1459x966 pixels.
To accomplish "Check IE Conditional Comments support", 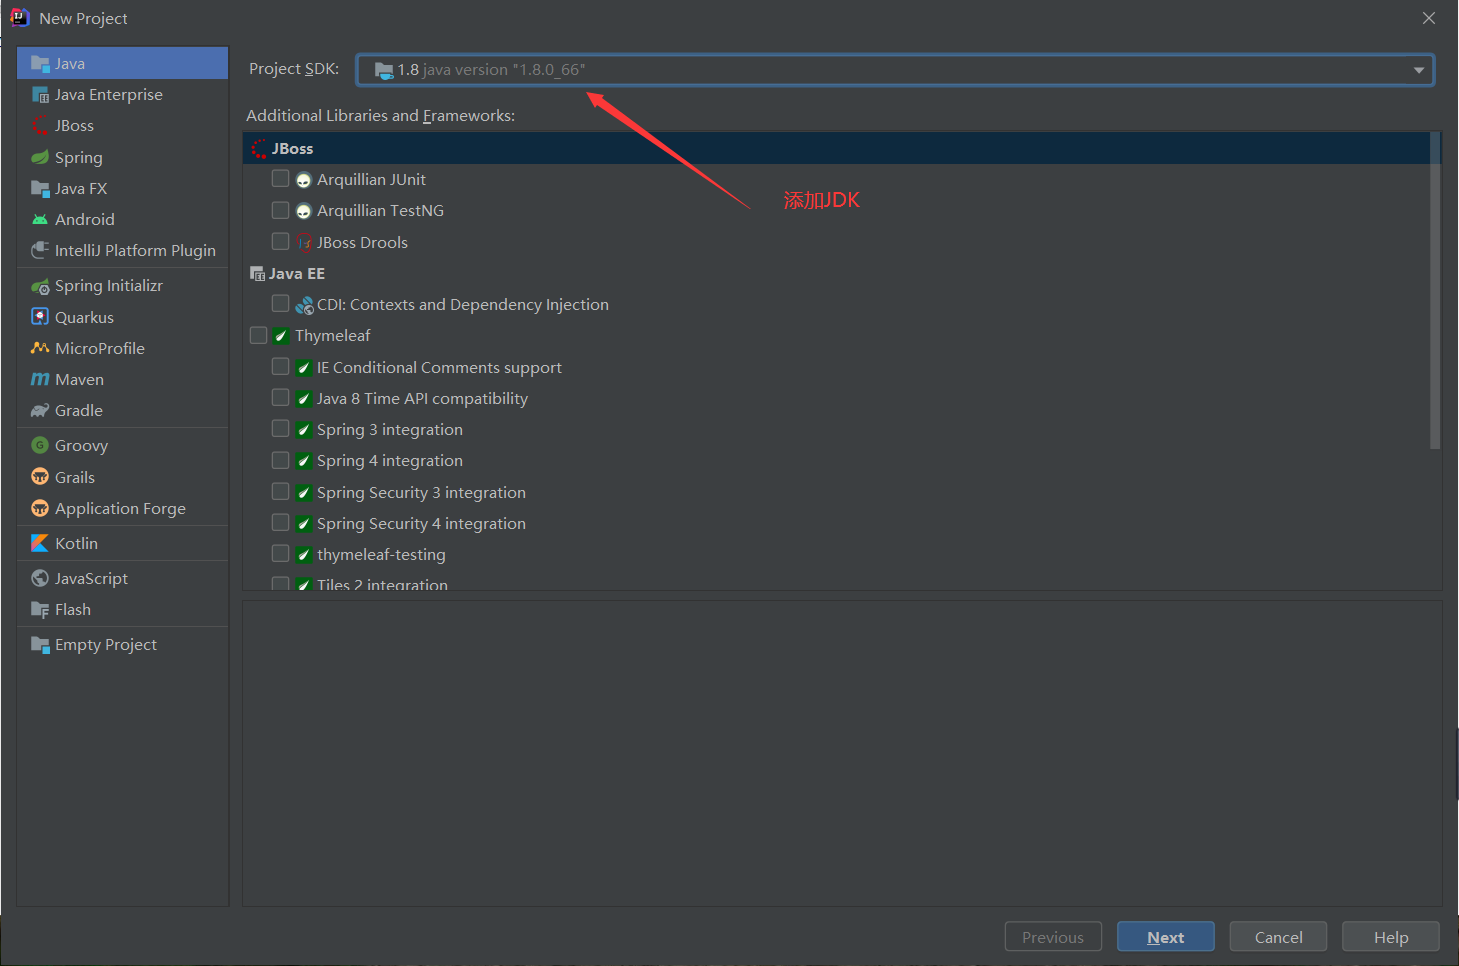I will click(x=281, y=366).
